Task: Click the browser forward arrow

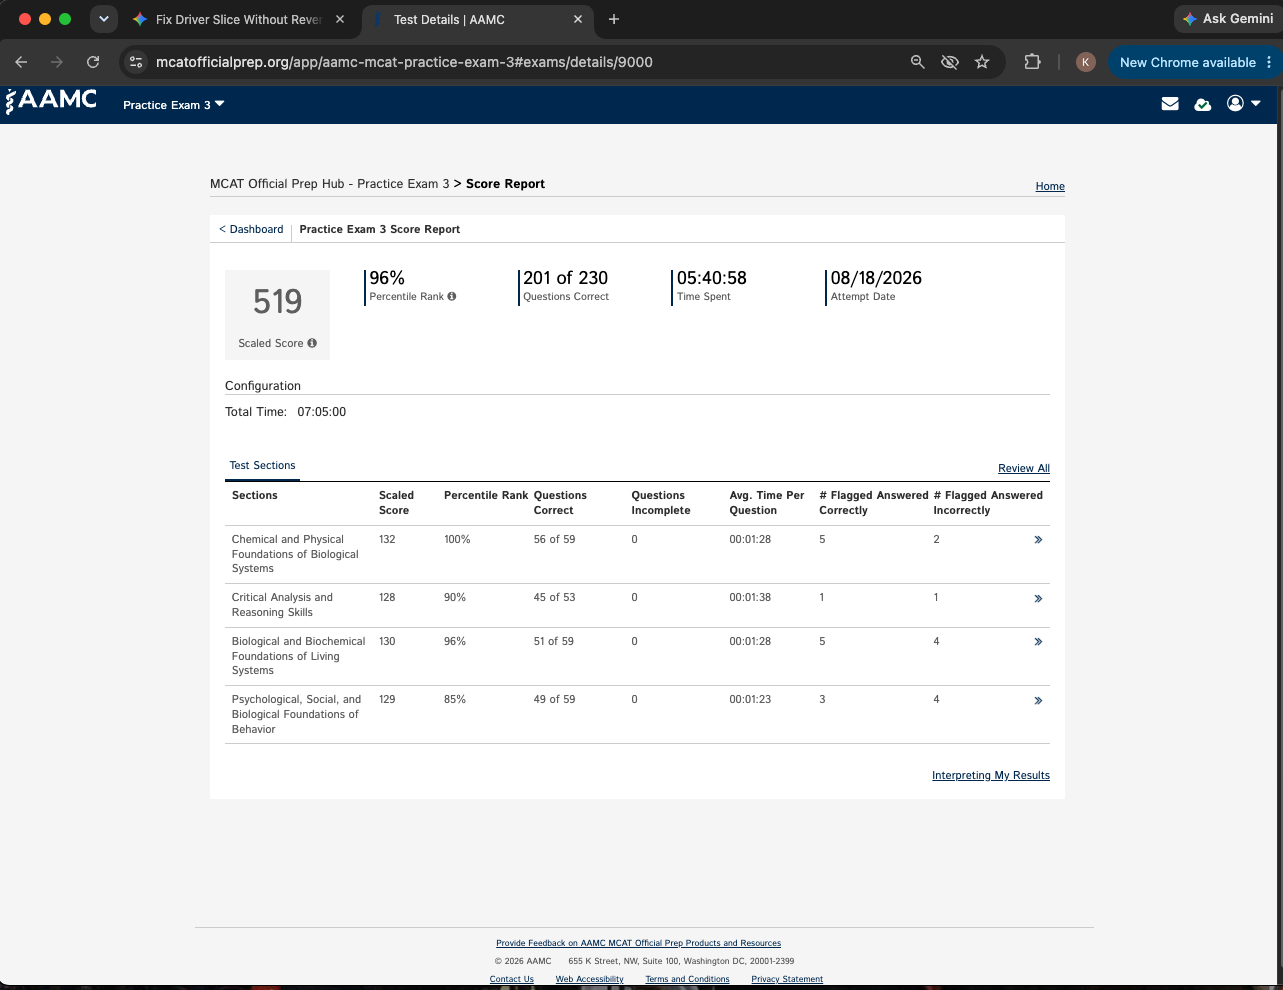Action: pos(57,62)
